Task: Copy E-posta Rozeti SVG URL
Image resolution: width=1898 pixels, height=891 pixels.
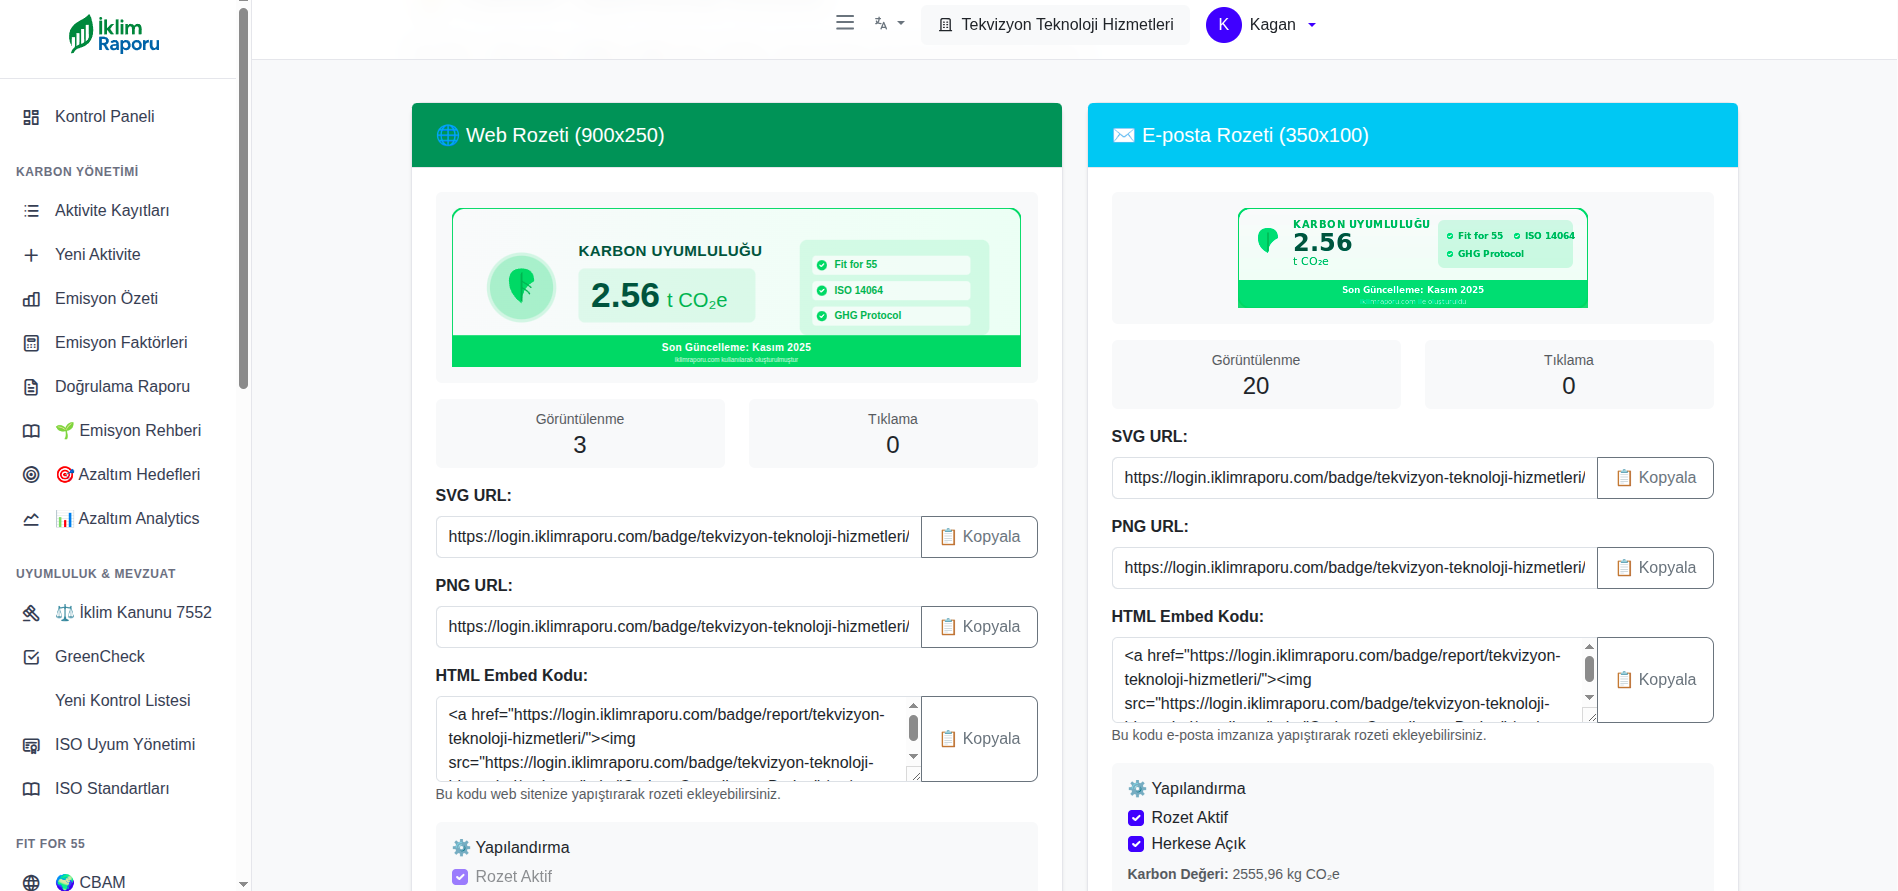Action: pos(1655,478)
